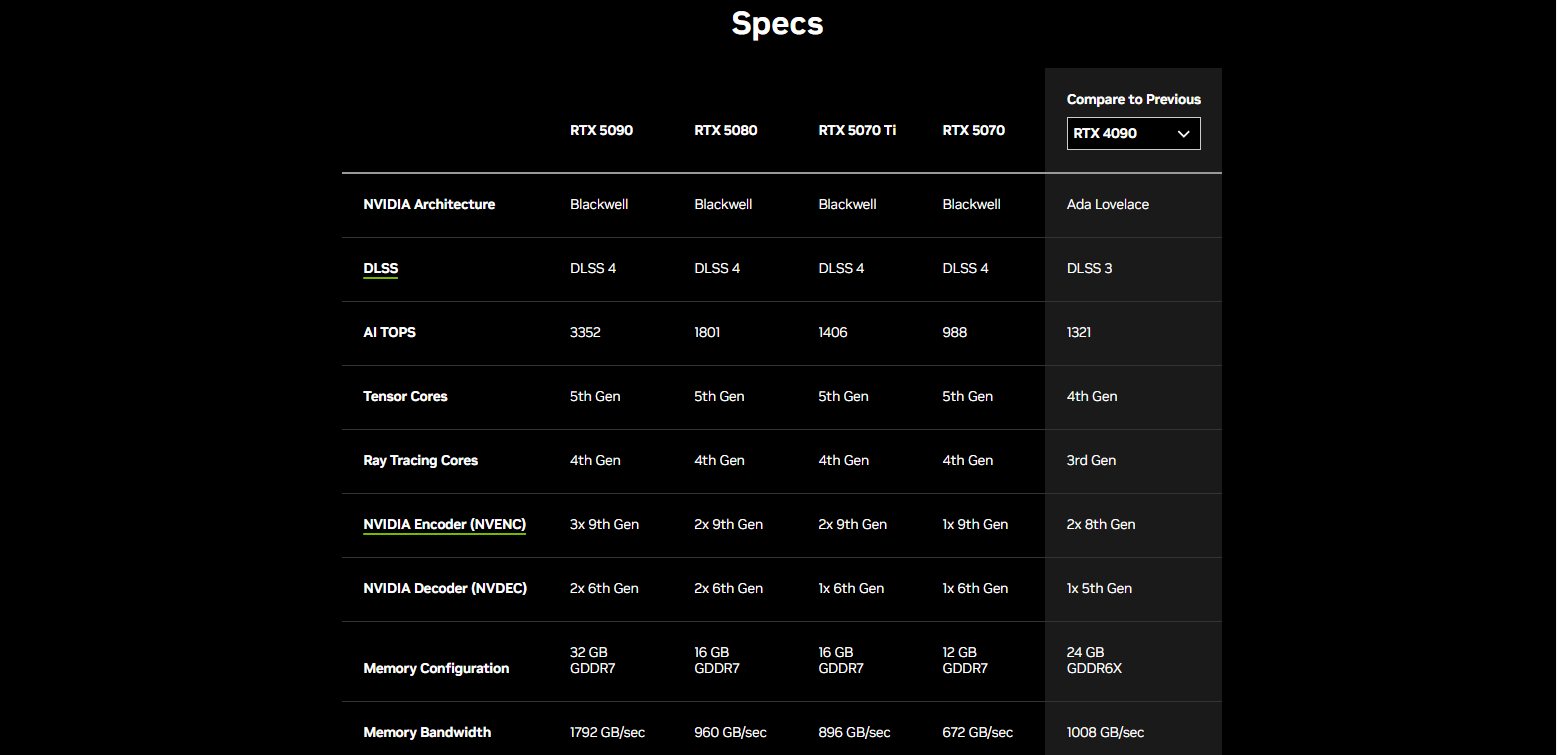Open the NVIDIA Encoder (NVENC) link
The width and height of the screenshot is (1557, 755).
click(x=444, y=524)
